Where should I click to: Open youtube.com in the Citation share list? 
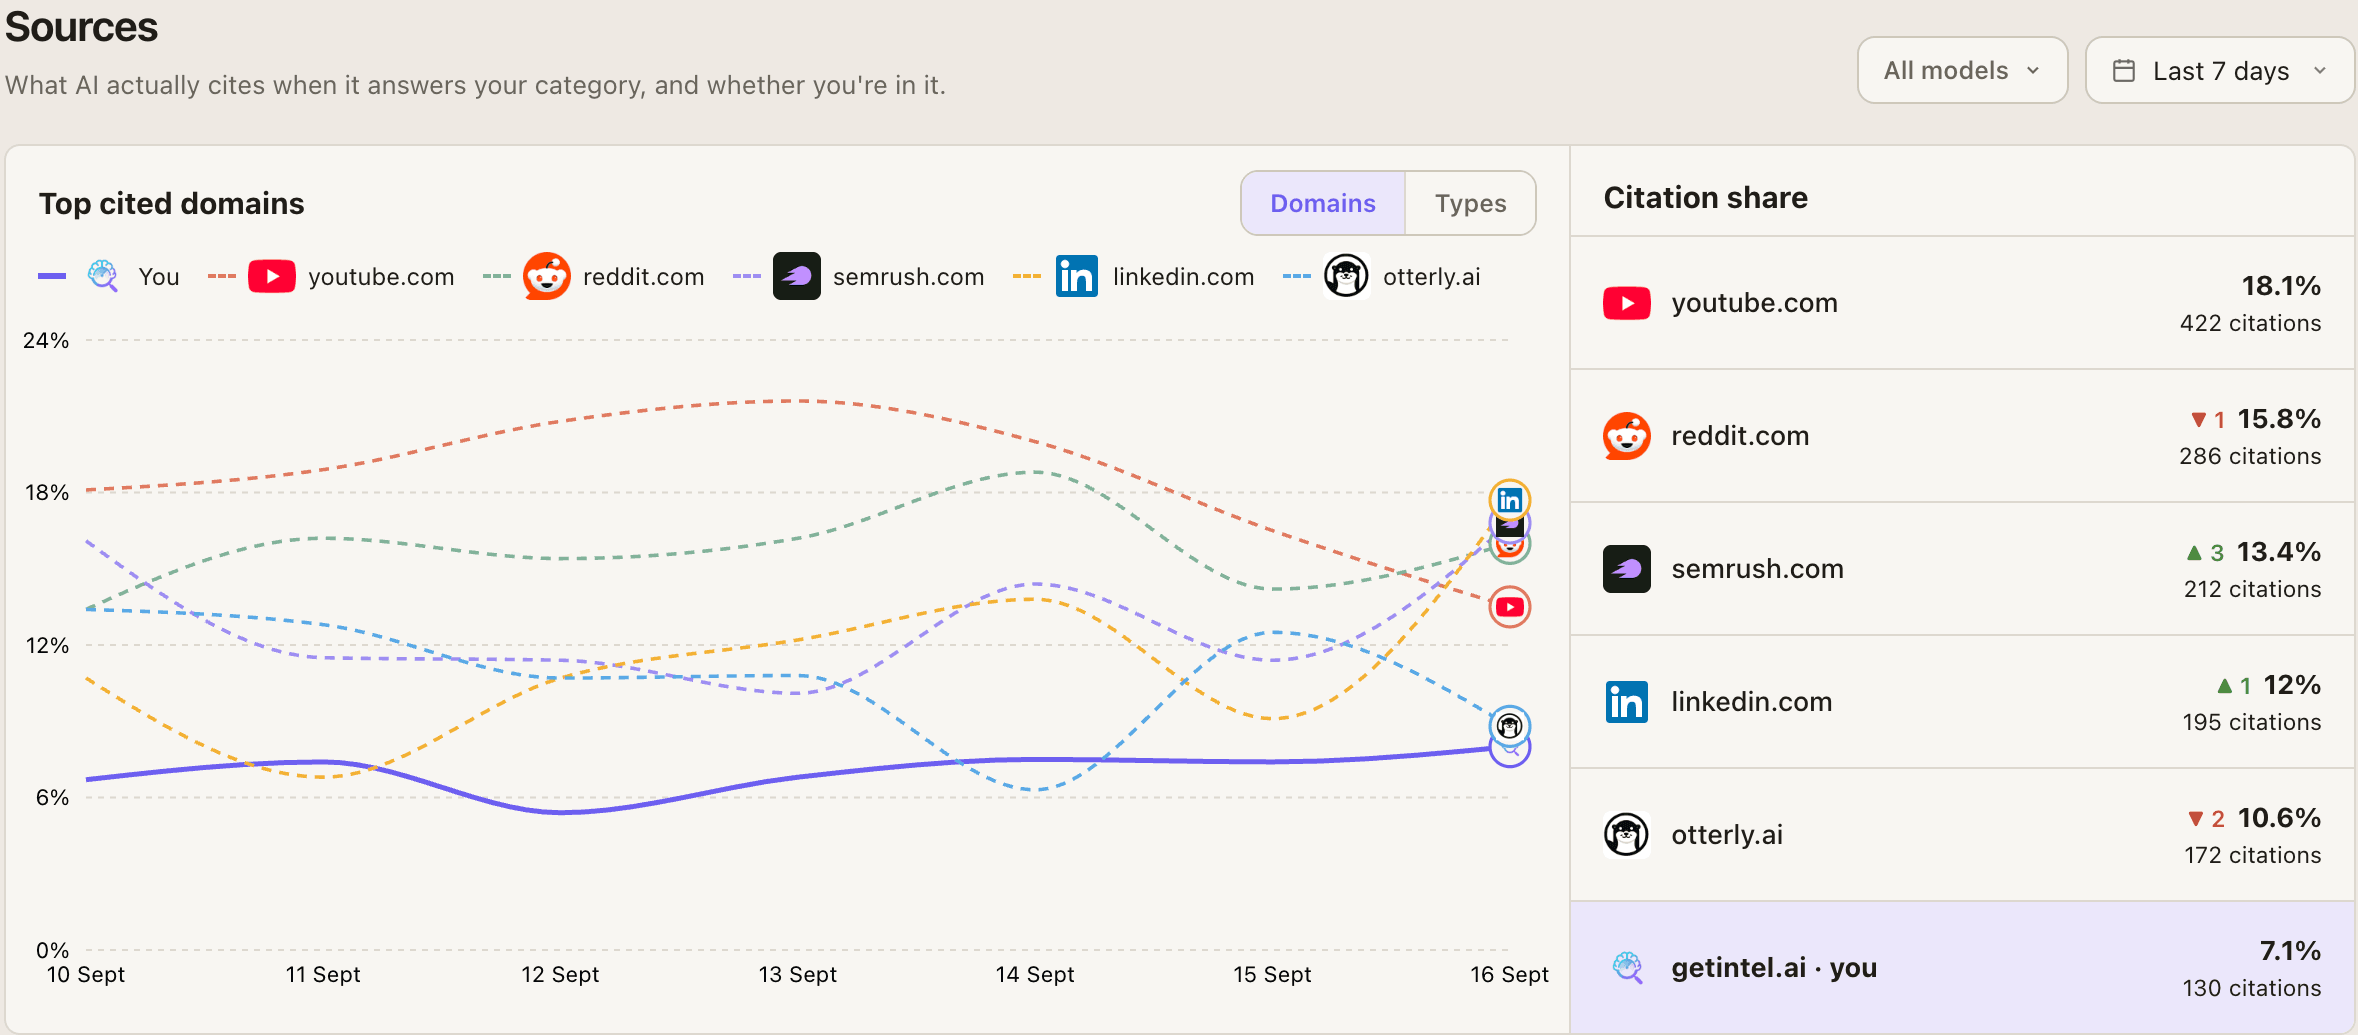[1962, 303]
